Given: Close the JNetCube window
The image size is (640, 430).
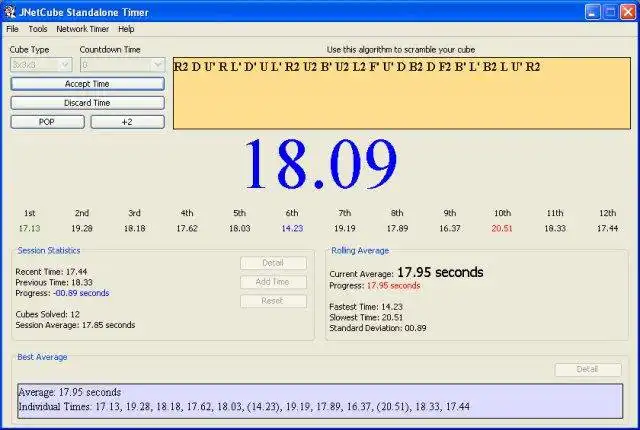Looking at the screenshot, I should [628, 12].
